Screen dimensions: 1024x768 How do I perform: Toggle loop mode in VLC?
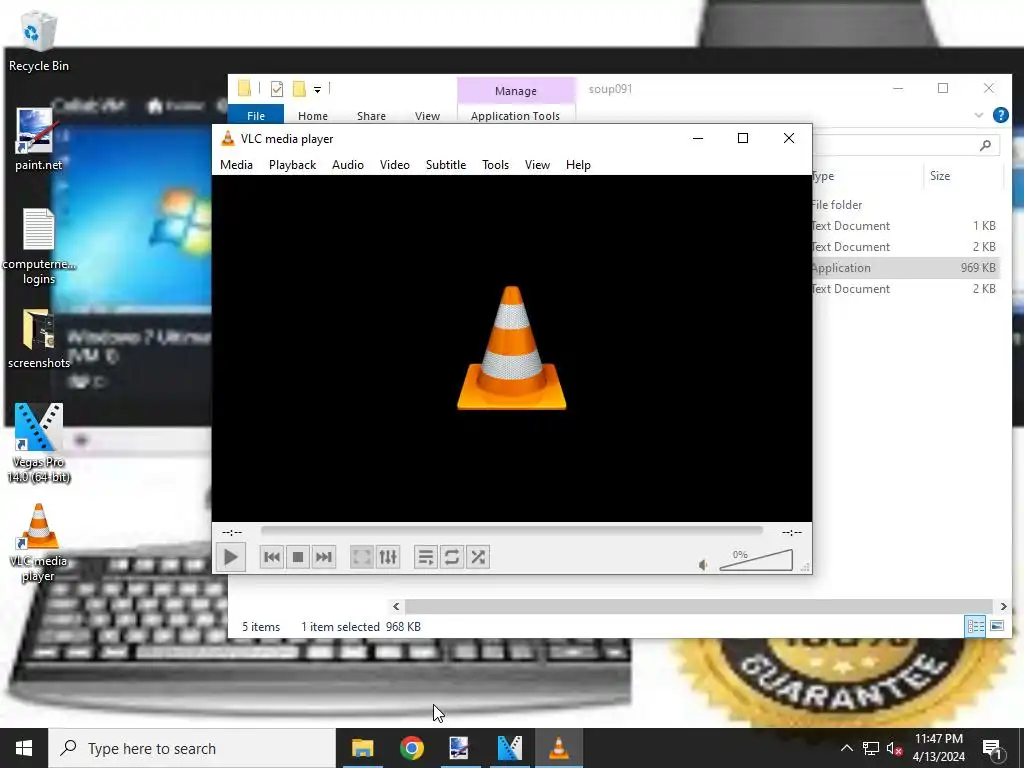452,557
